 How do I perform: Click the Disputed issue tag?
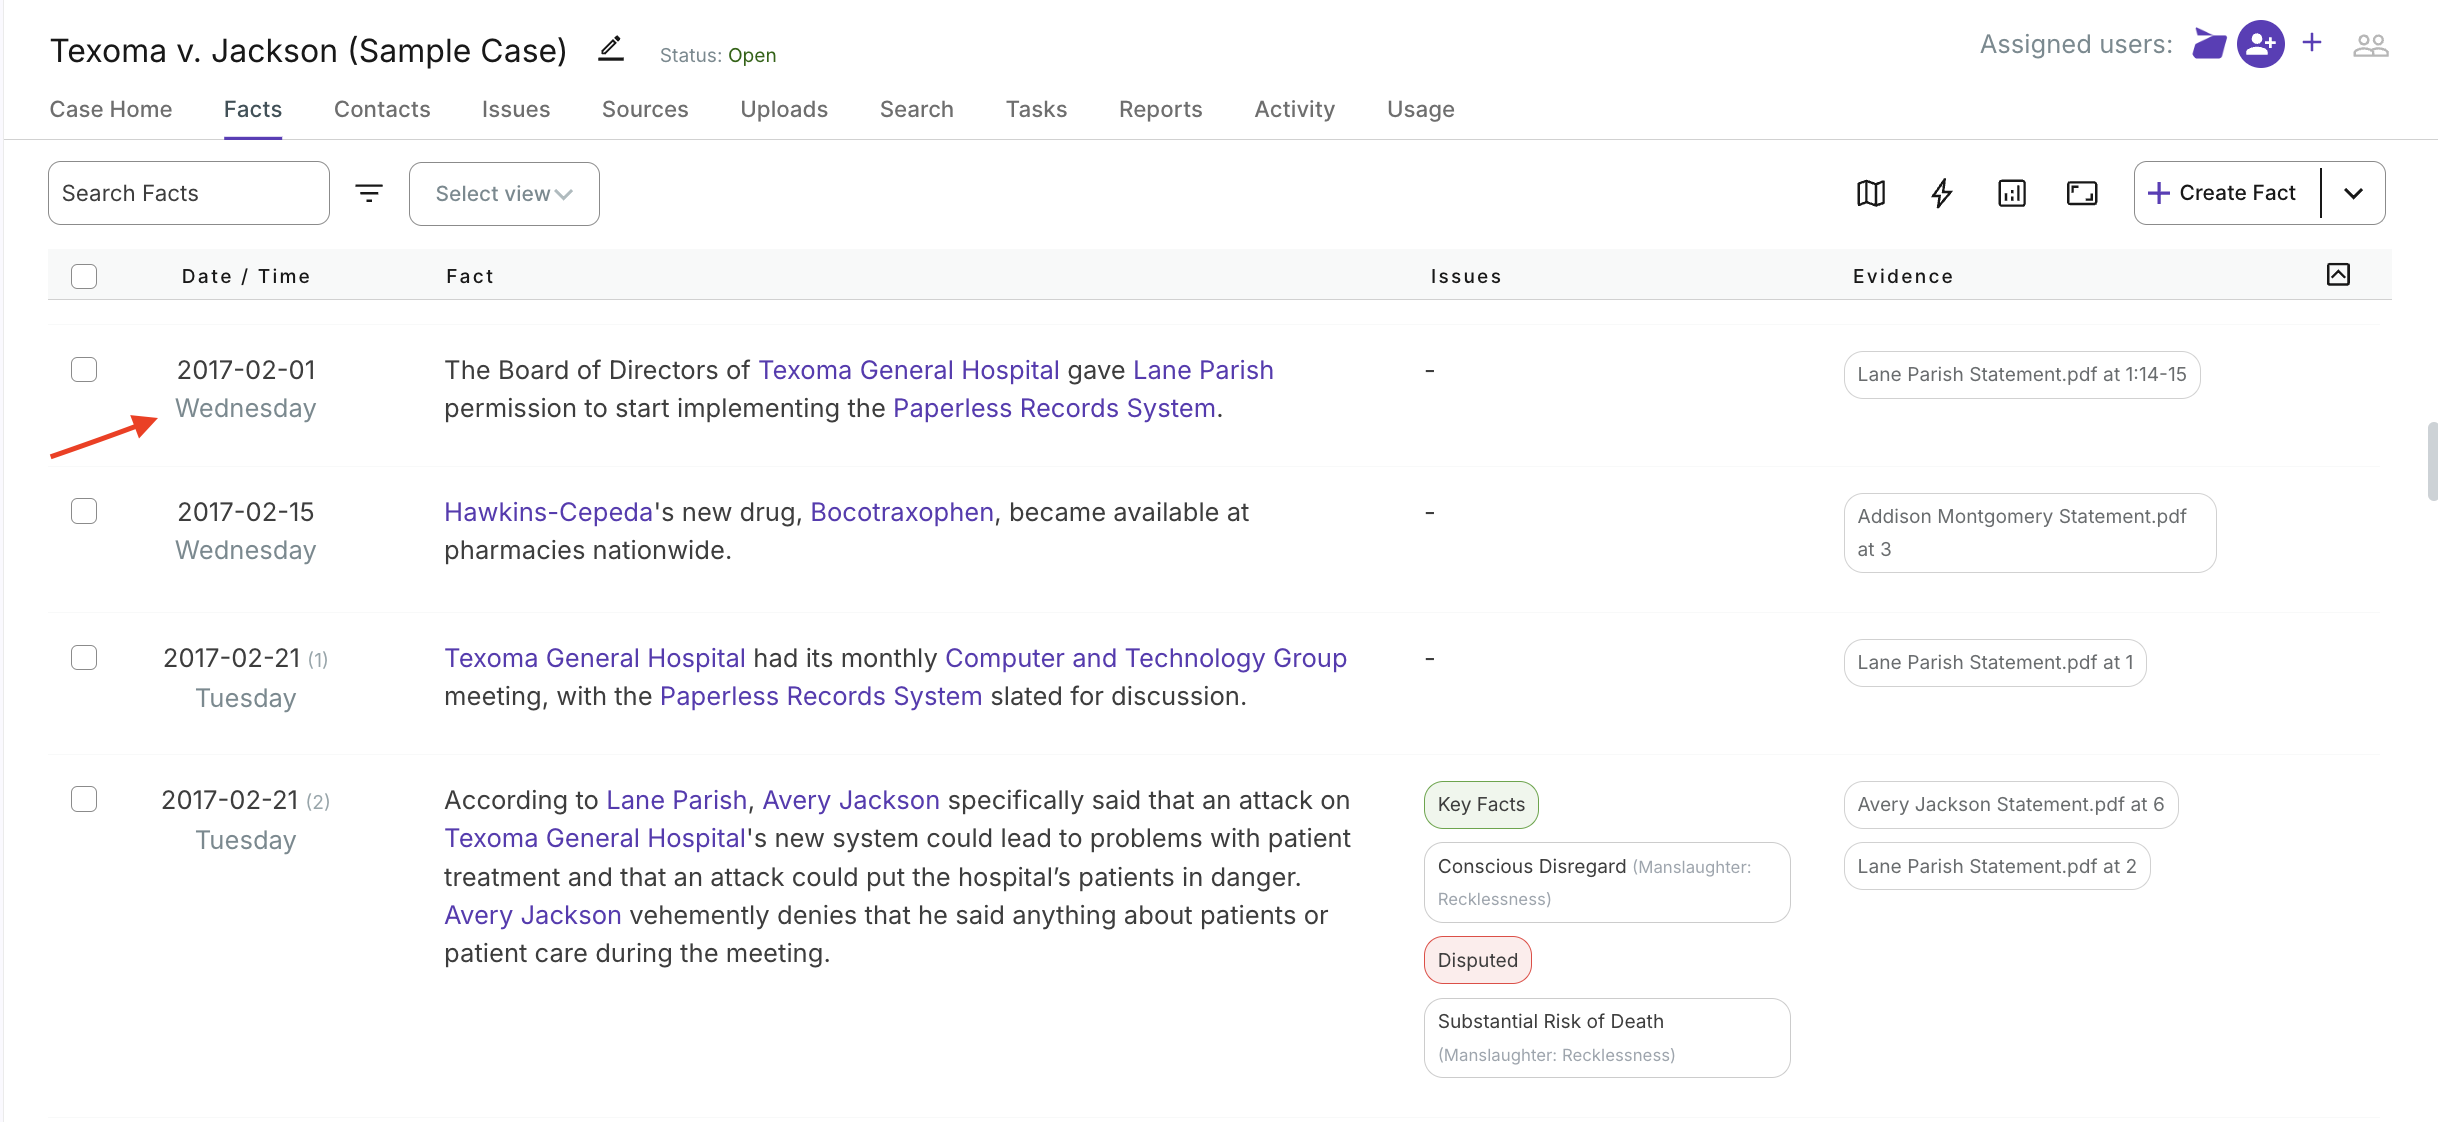[x=1478, y=960]
